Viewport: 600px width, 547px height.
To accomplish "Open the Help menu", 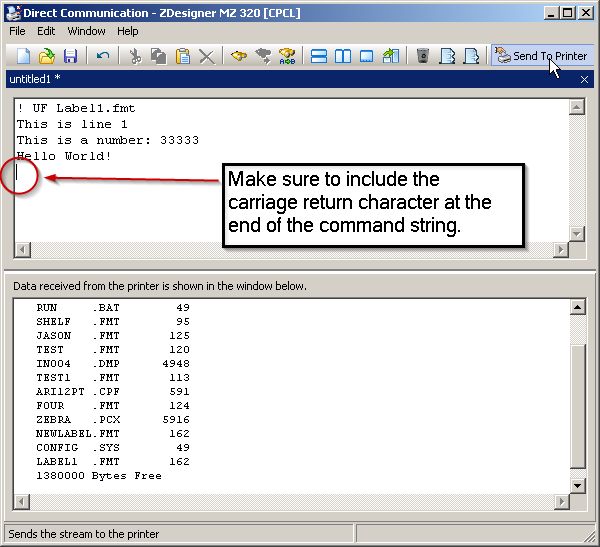I will pos(128,31).
